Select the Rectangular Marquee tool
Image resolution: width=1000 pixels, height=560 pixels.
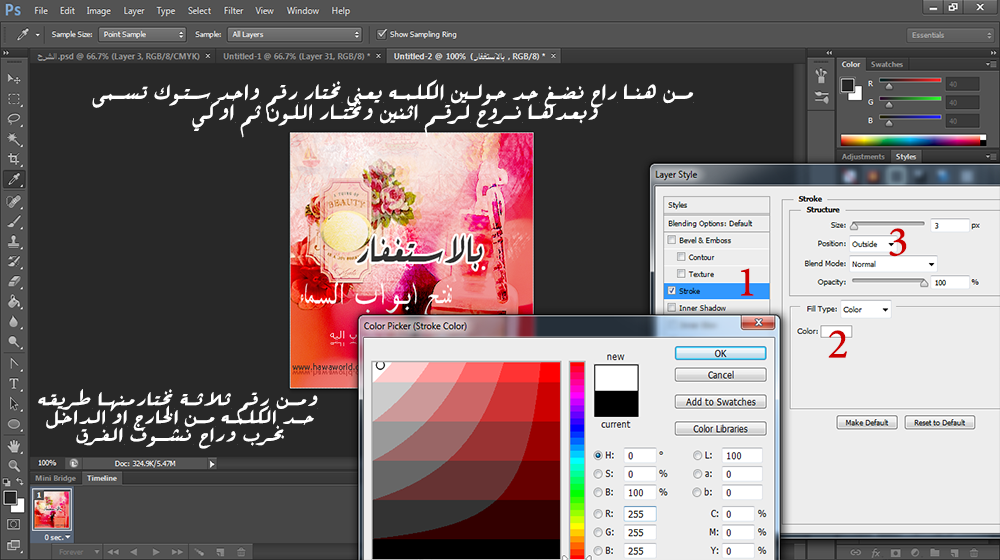pyautogui.click(x=14, y=99)
